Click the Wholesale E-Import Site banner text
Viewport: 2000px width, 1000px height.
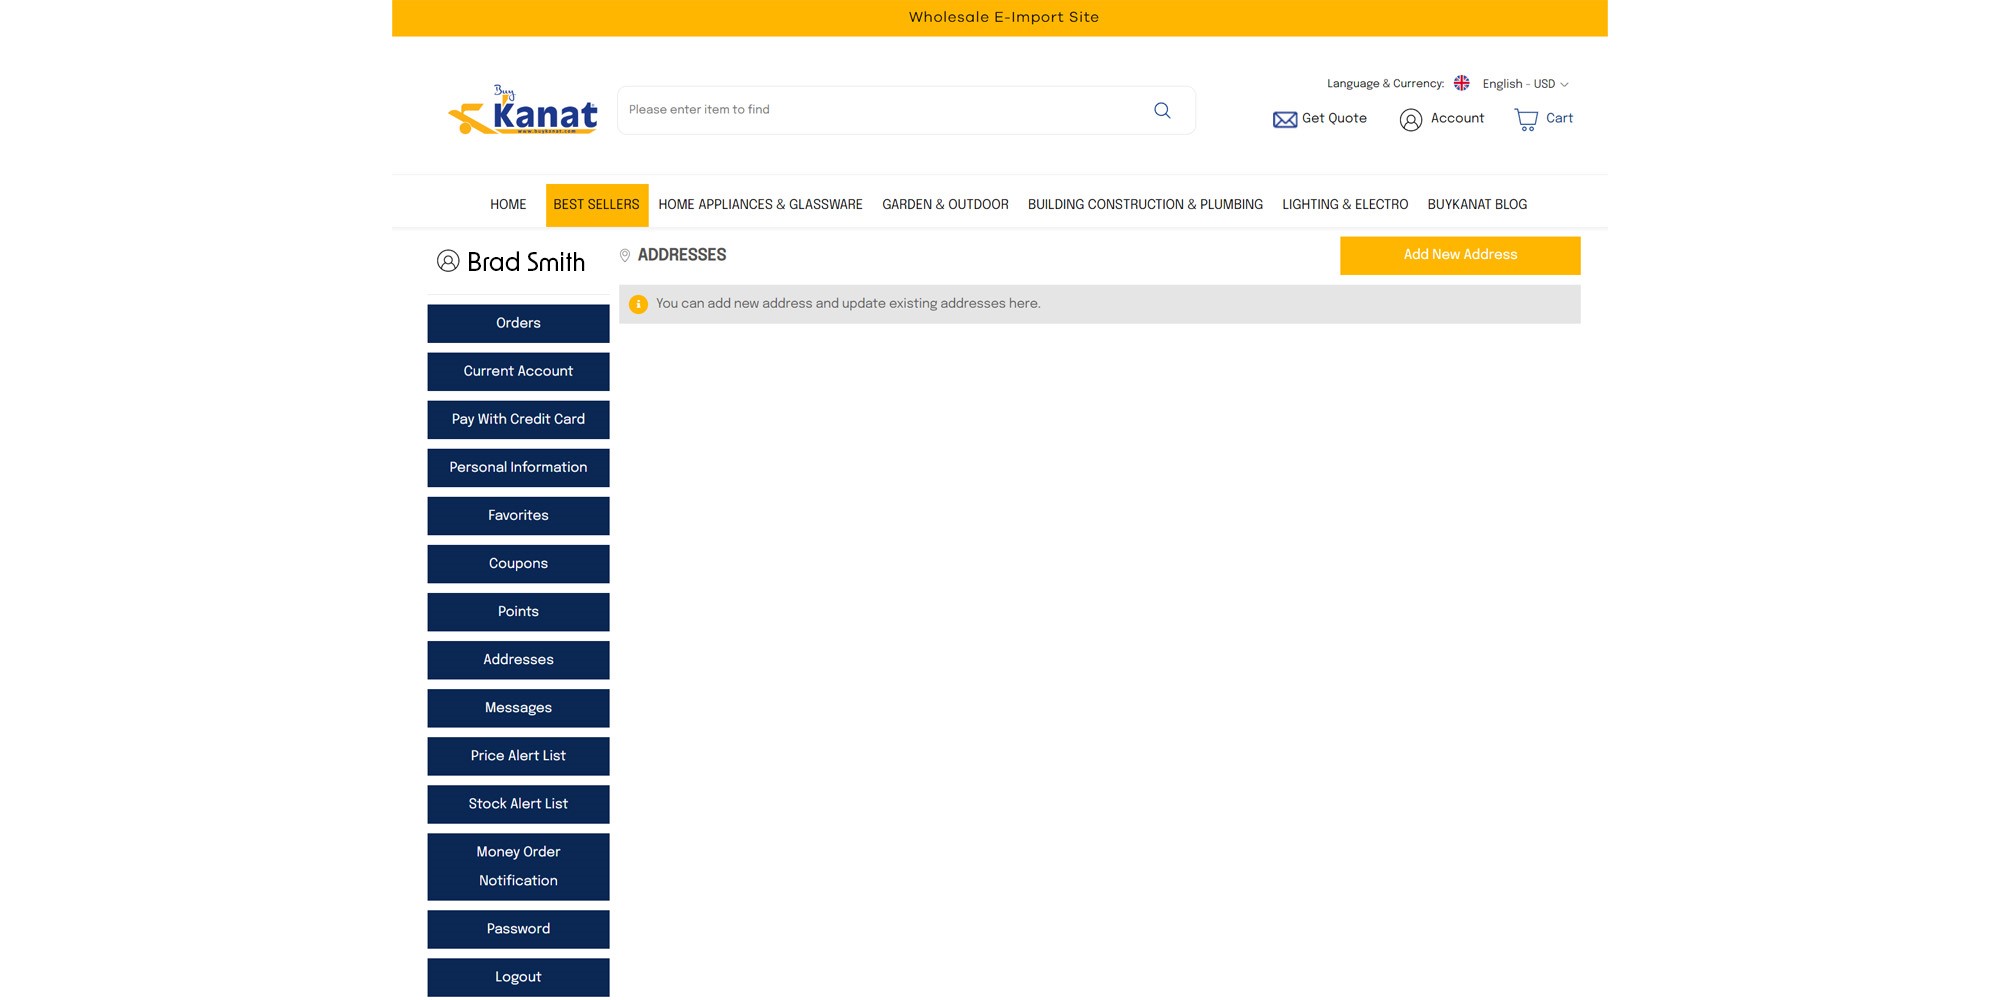click(1003, 17)
